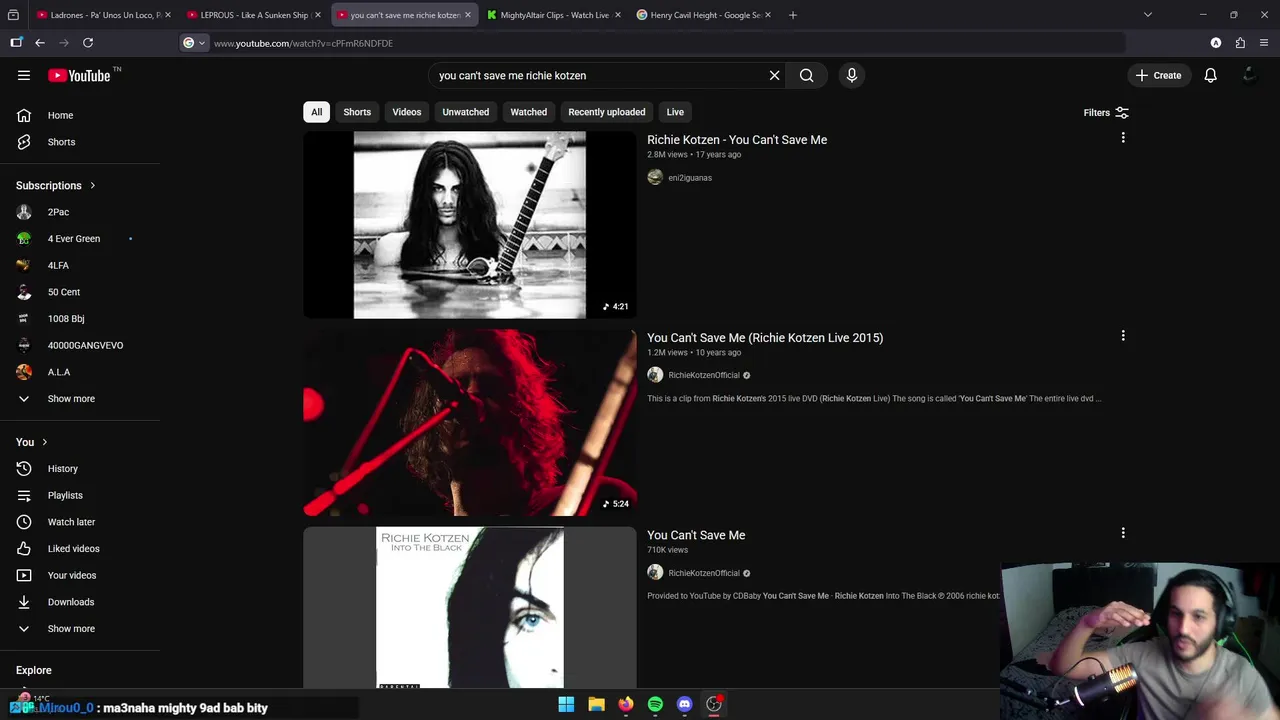Close the LEPROUS - Like A Sunken Ship tab
Viewport: 1280px width, 720px height.
click(318, 15)
